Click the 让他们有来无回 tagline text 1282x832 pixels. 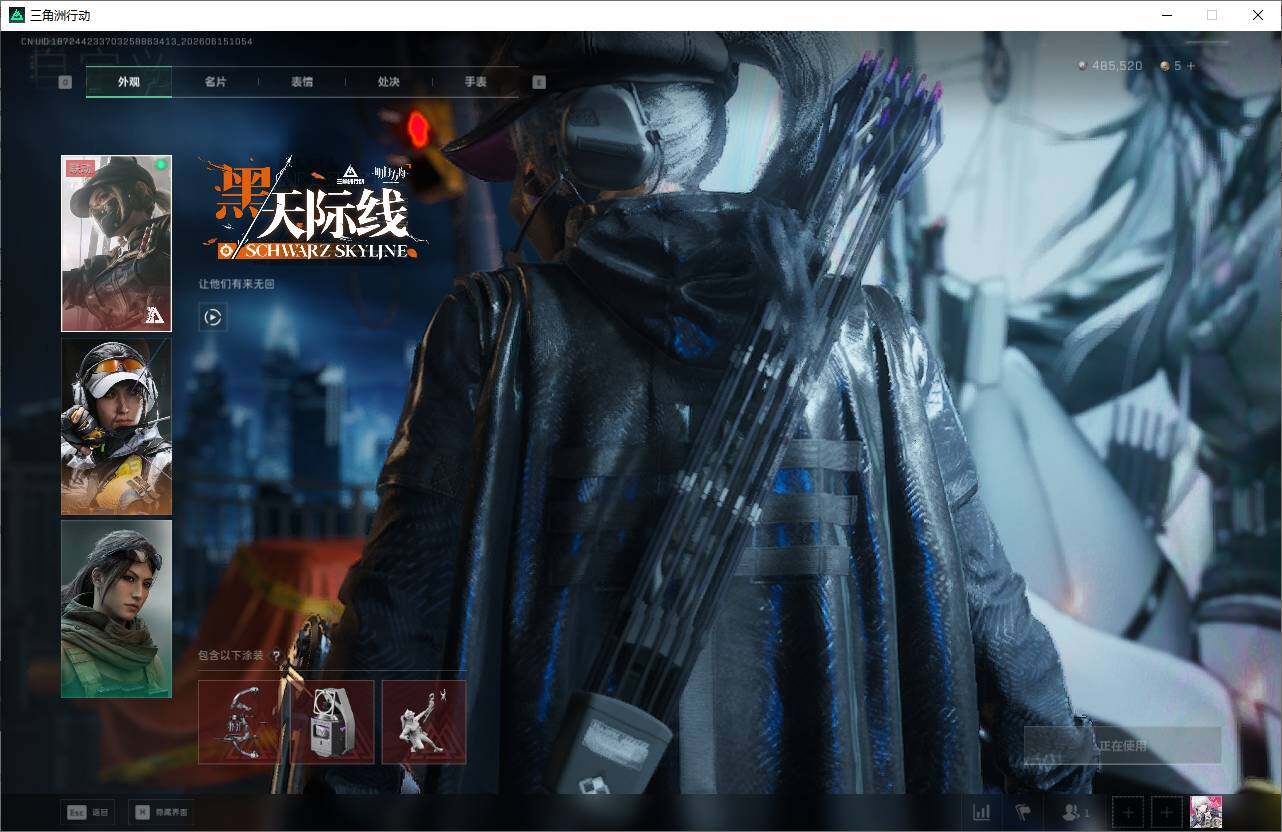coord(236,284)
